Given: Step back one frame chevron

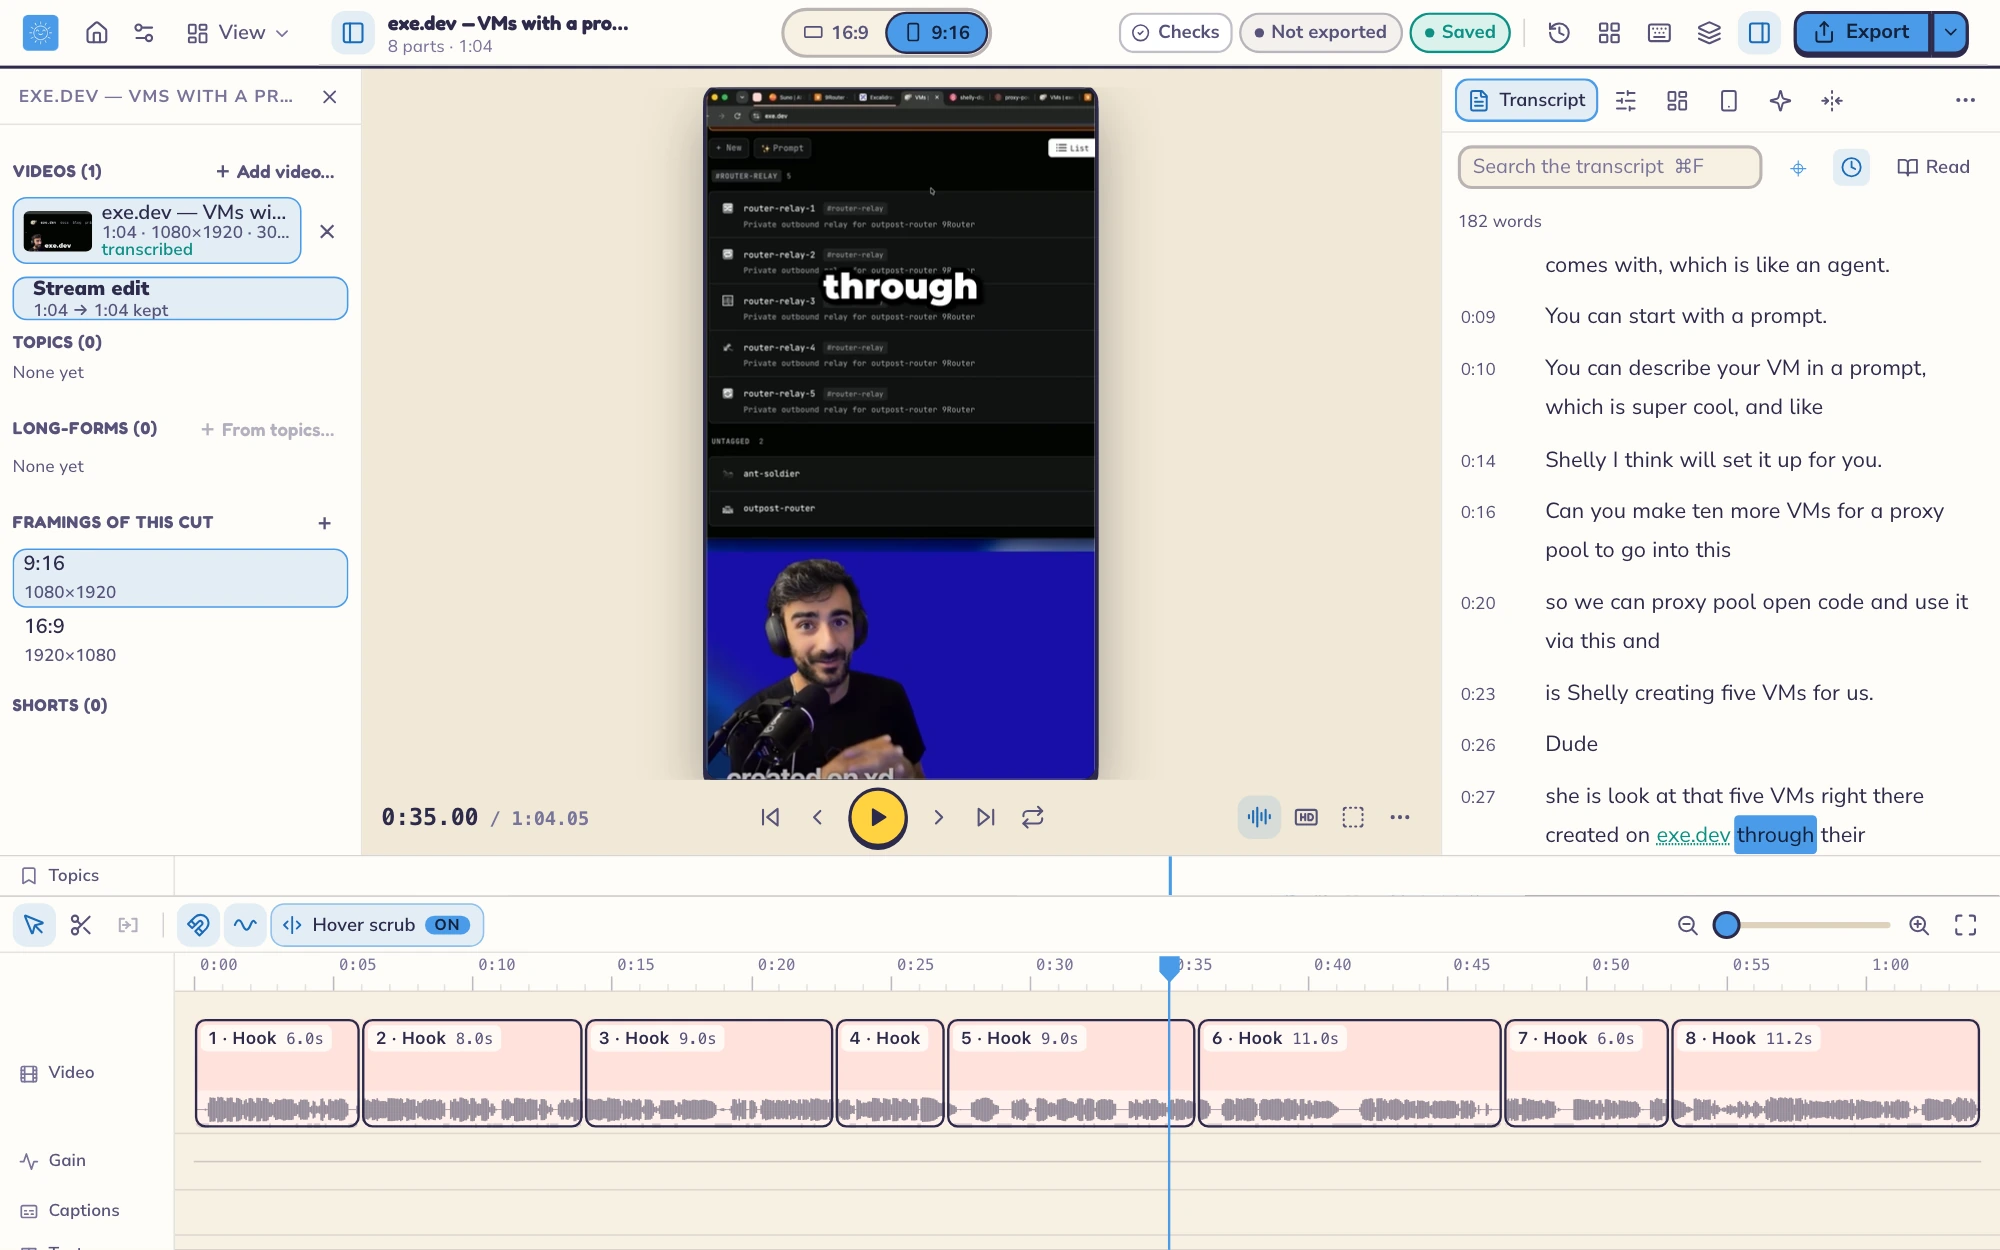Looking at the screenshot, I should [x=817, y=817].
